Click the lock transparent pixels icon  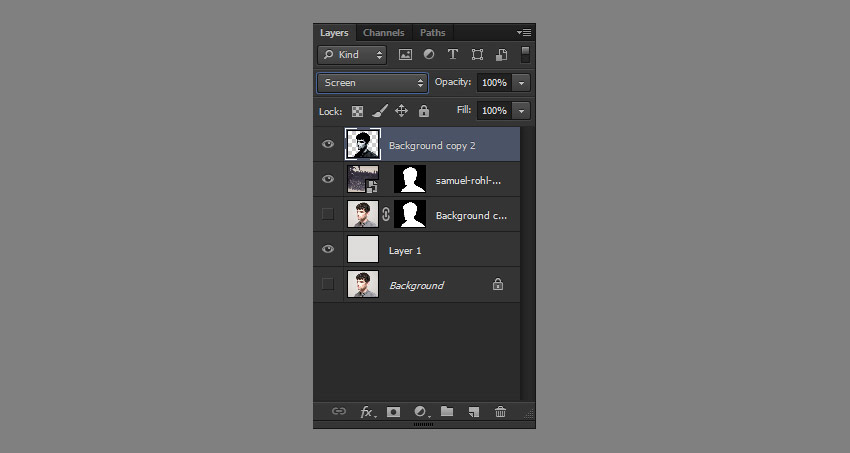click(357, 111)
